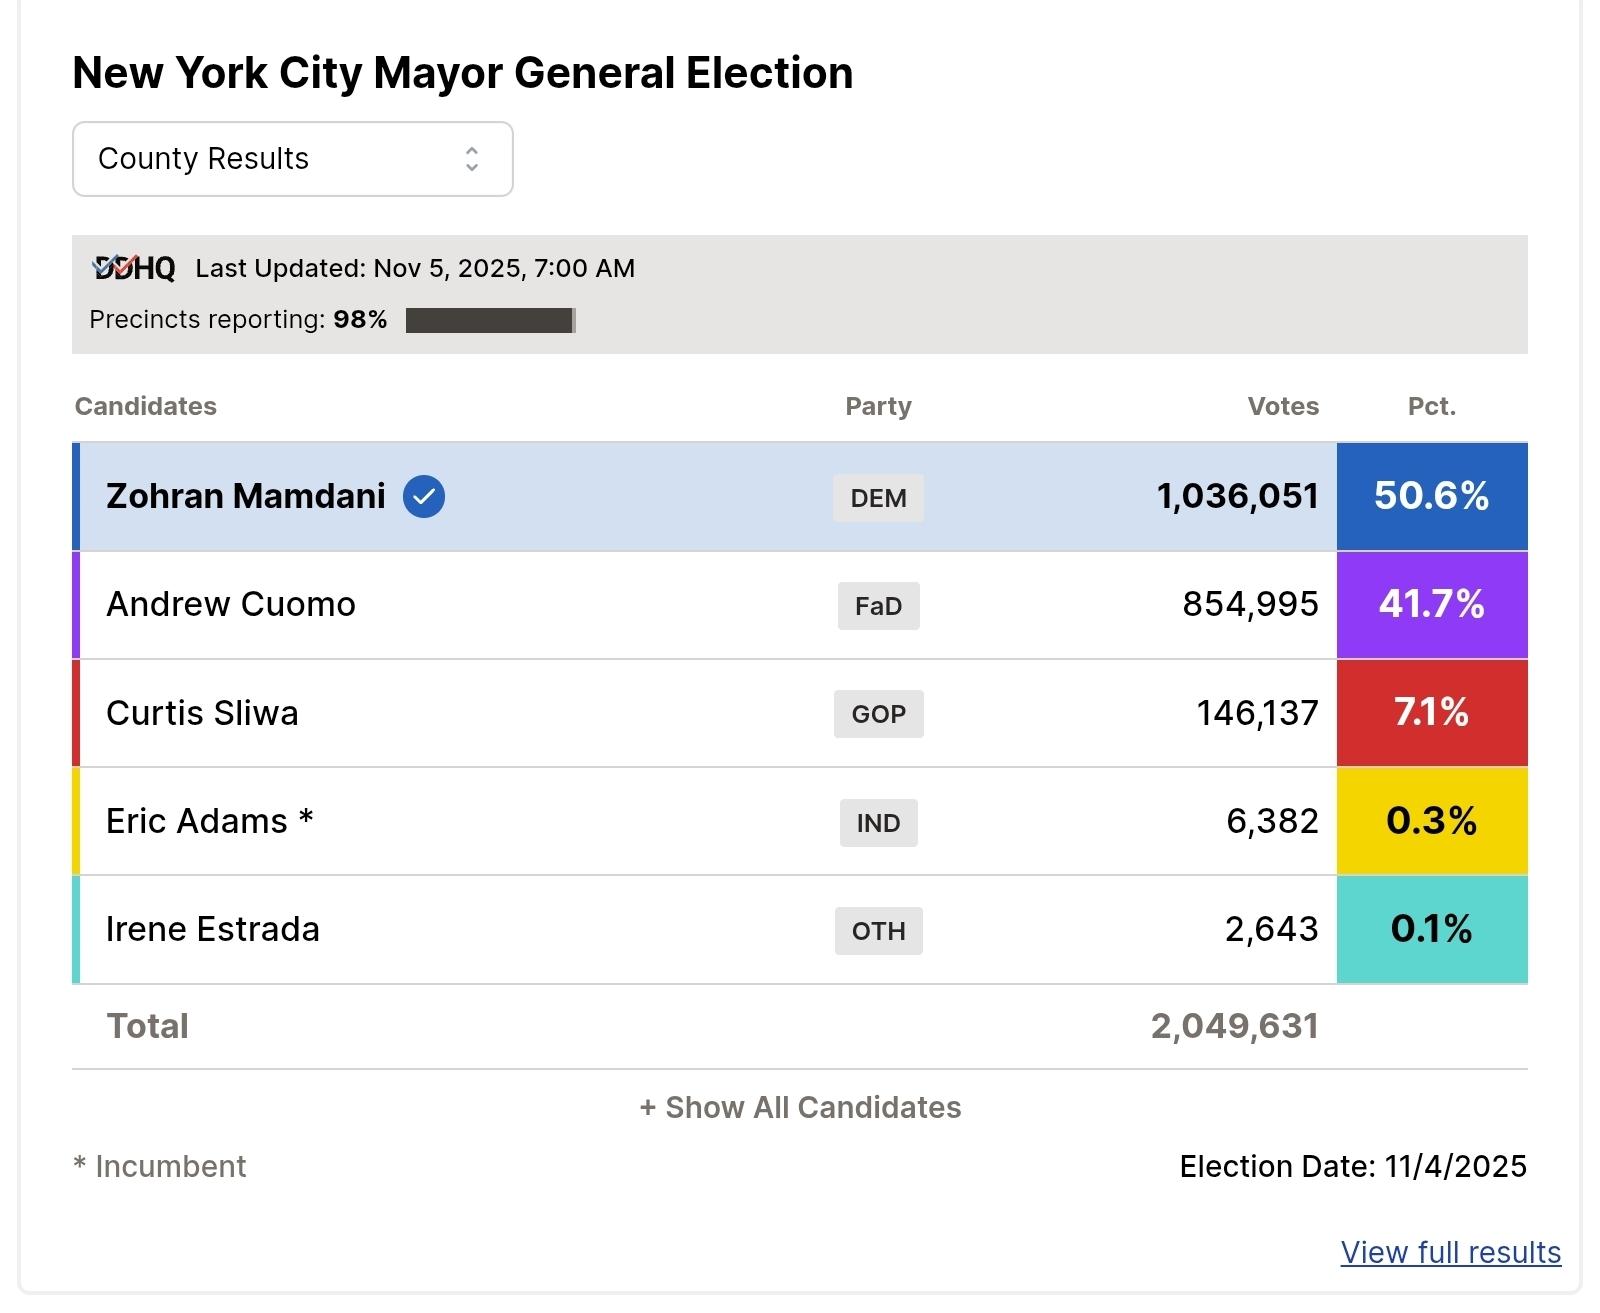Select the Andrew Cuomo candidate name
Viewport: 1600px width, 1313px height.
pyautogui.click(x=231, y=605)
